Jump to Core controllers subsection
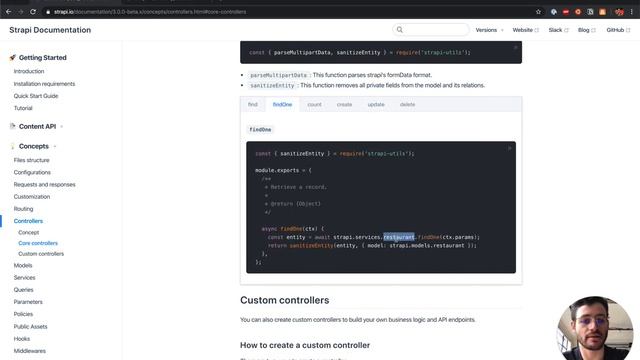The height and width of the screenshot is (360, 640). click(38, 243)
